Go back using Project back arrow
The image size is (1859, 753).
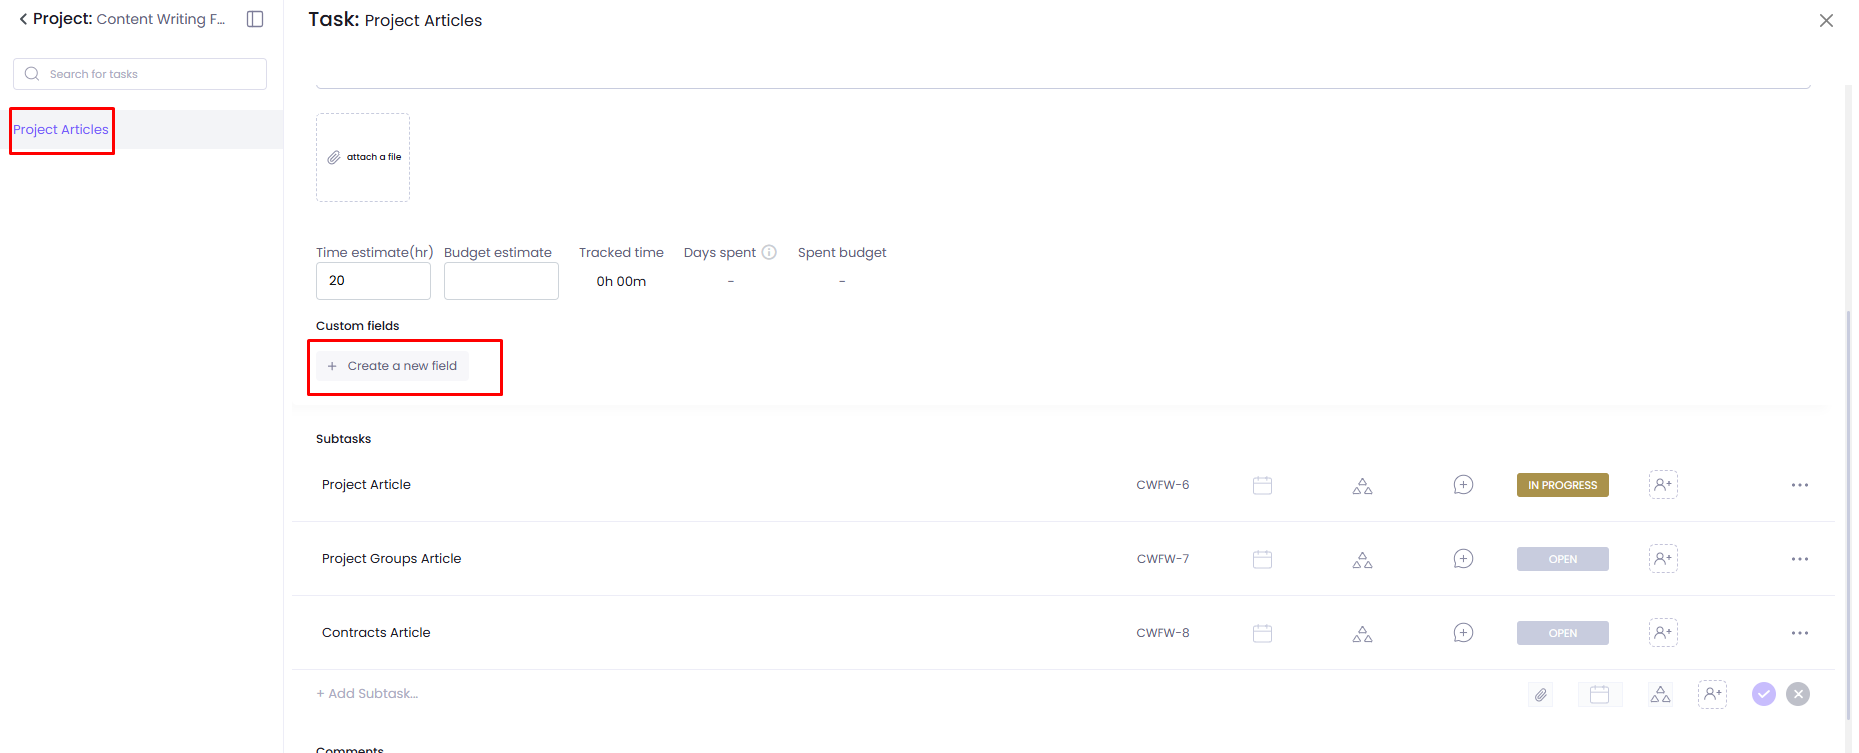coord(23,19)
